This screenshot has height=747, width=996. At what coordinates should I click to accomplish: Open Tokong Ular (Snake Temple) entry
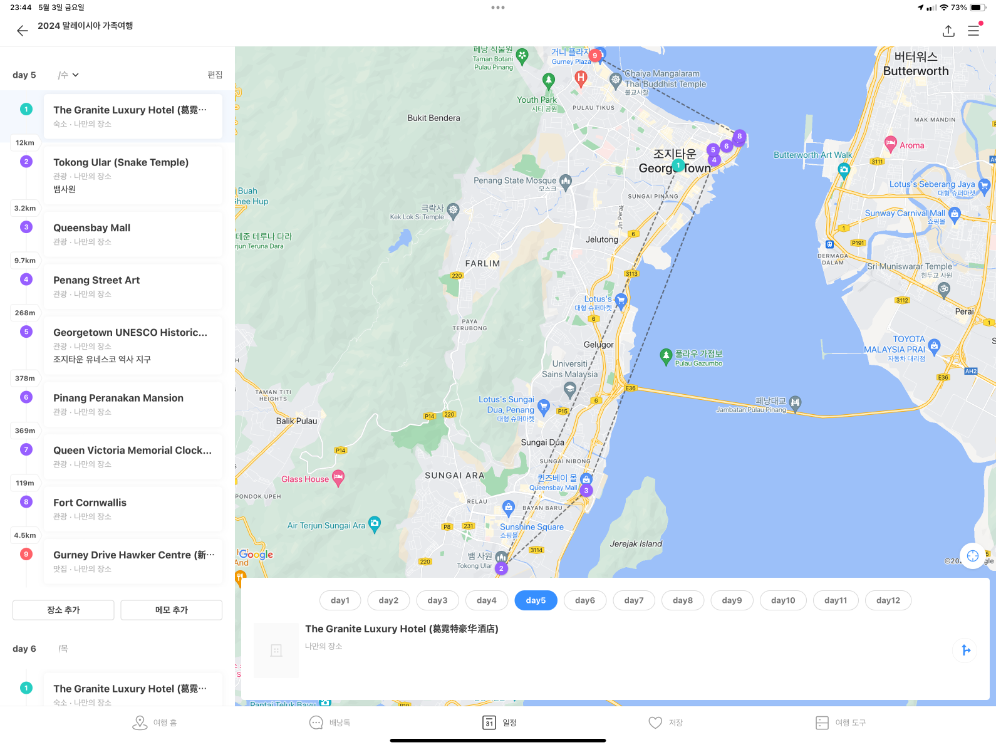(x=133, y=175)
